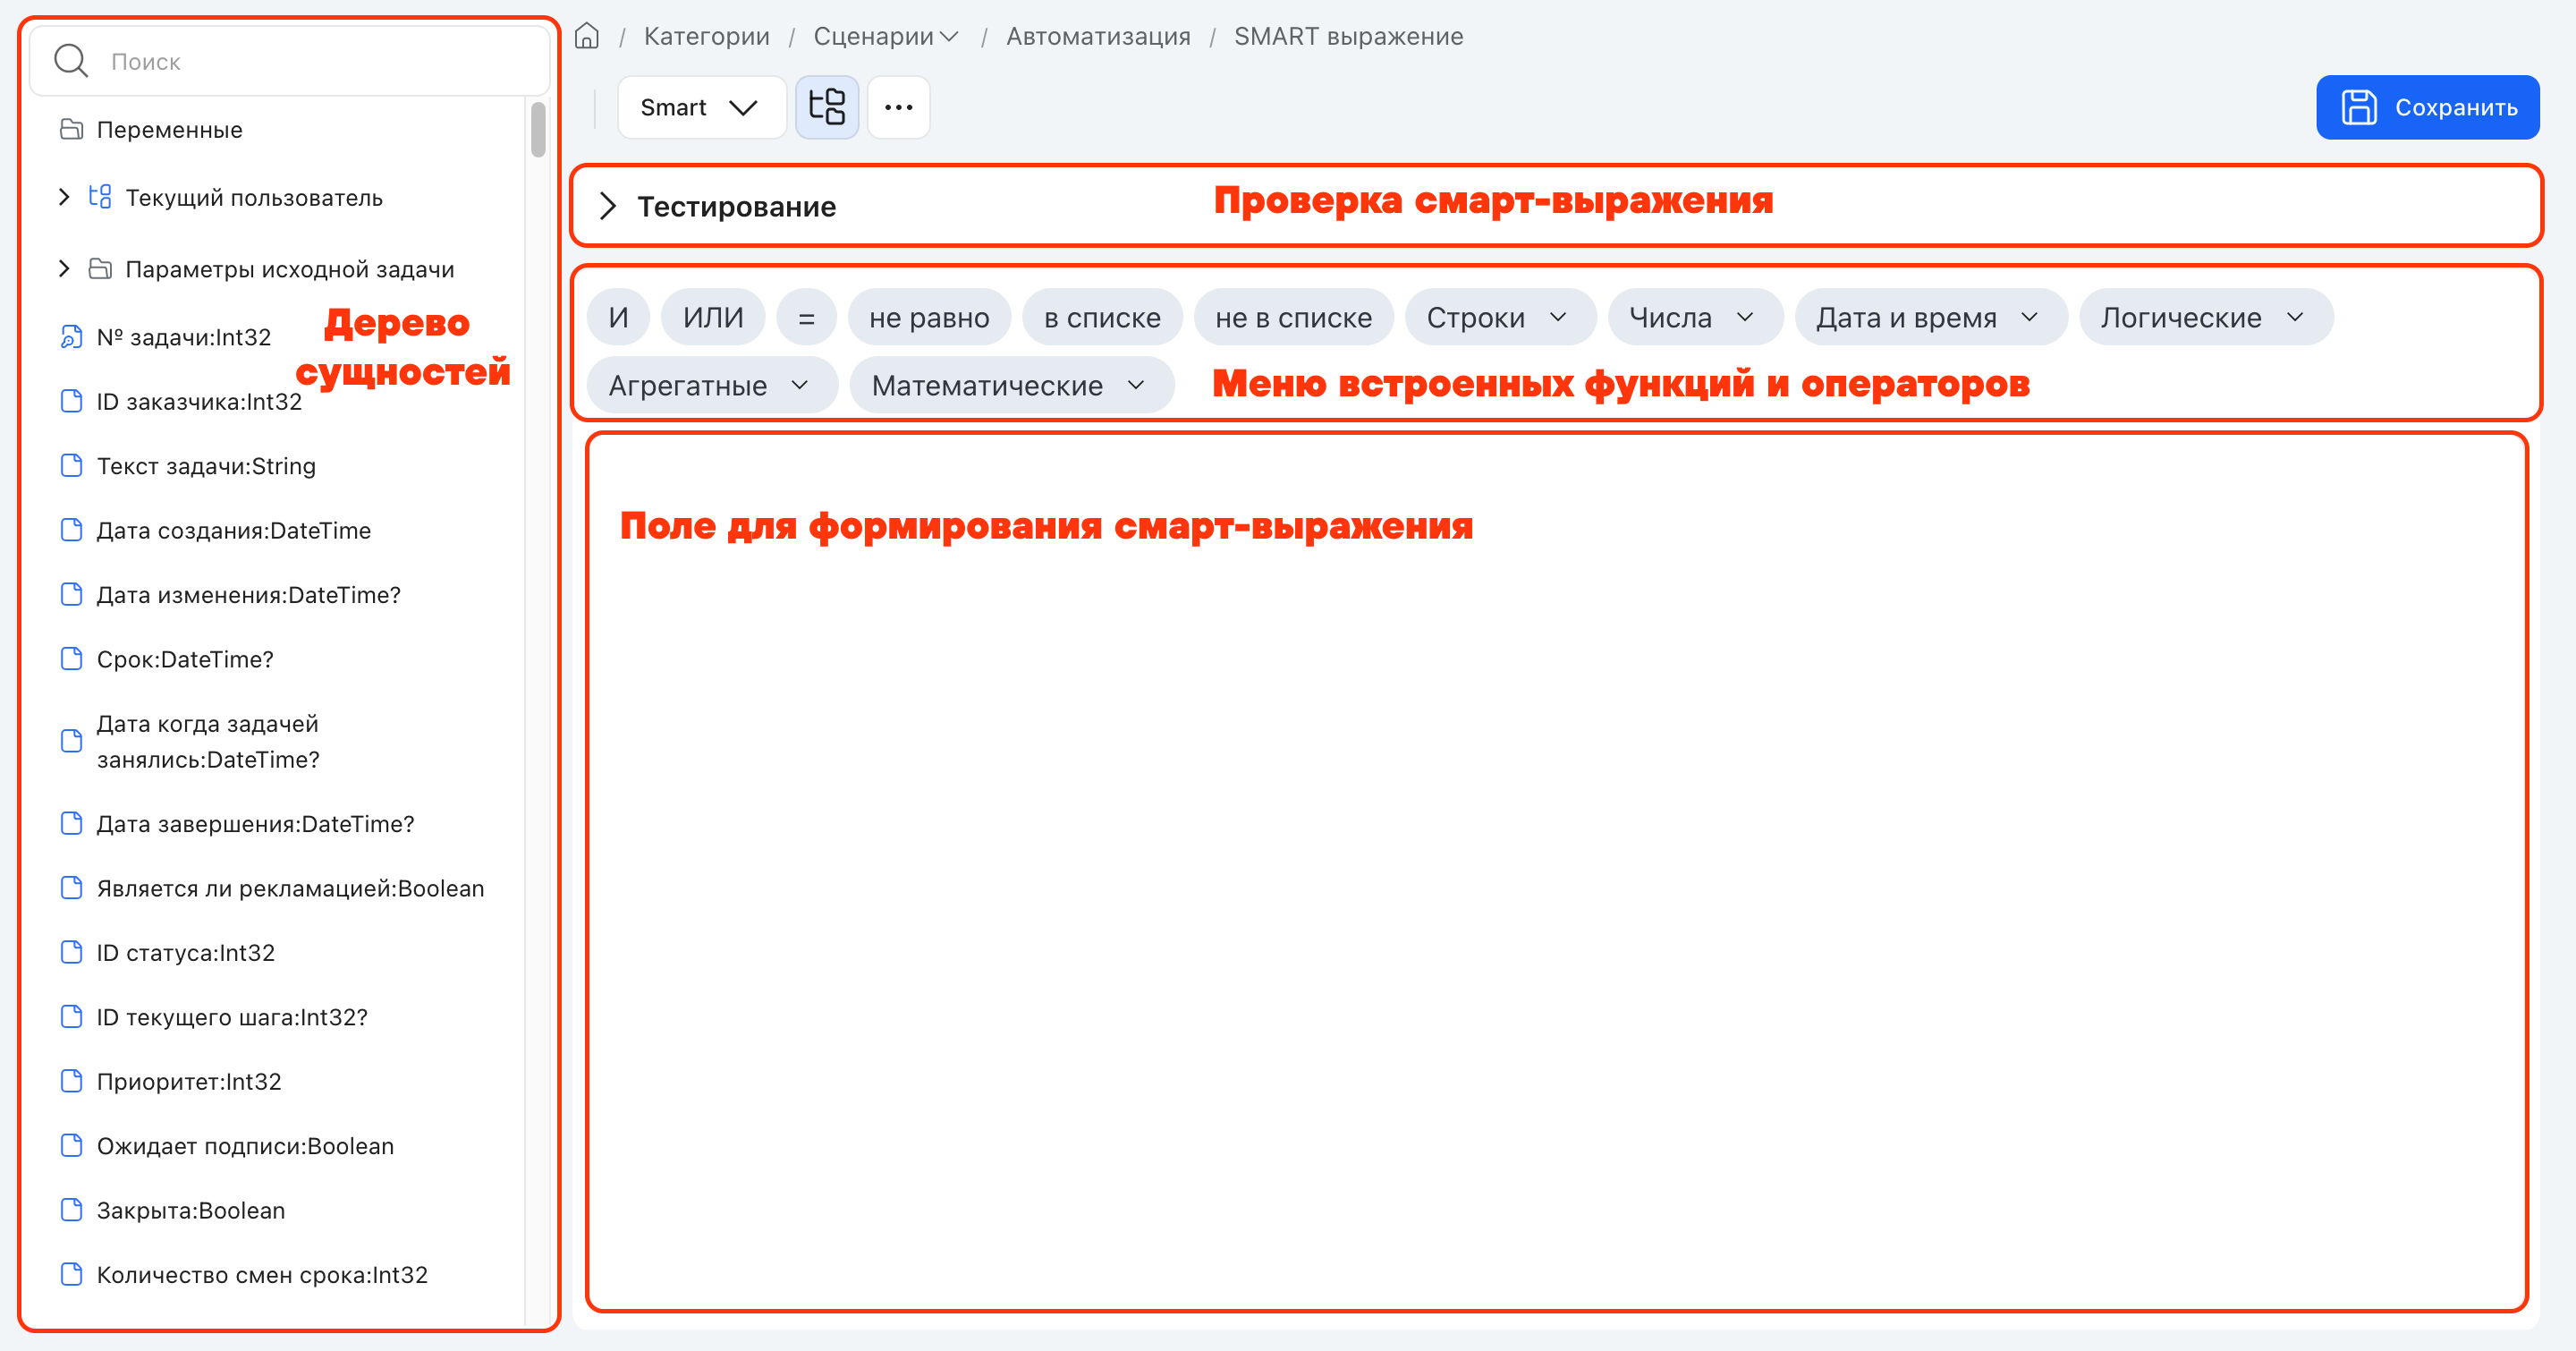The width and height of the screenshot is (2576, 1351).
Task: Click the file icon of ID статуса:Int32
Action: pos(71,952)
